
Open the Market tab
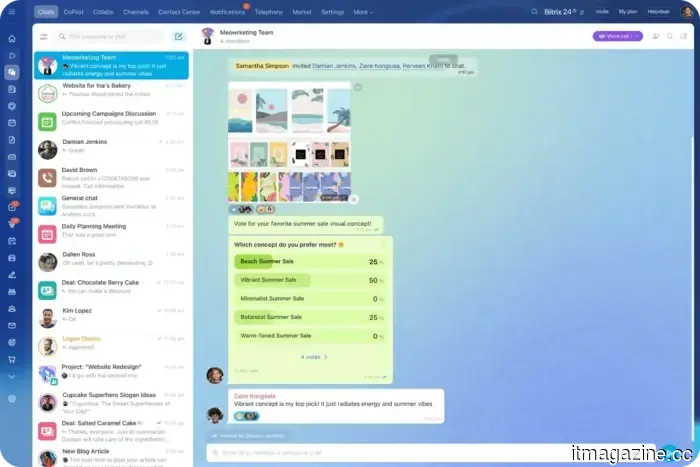click(x=302, y=12)
